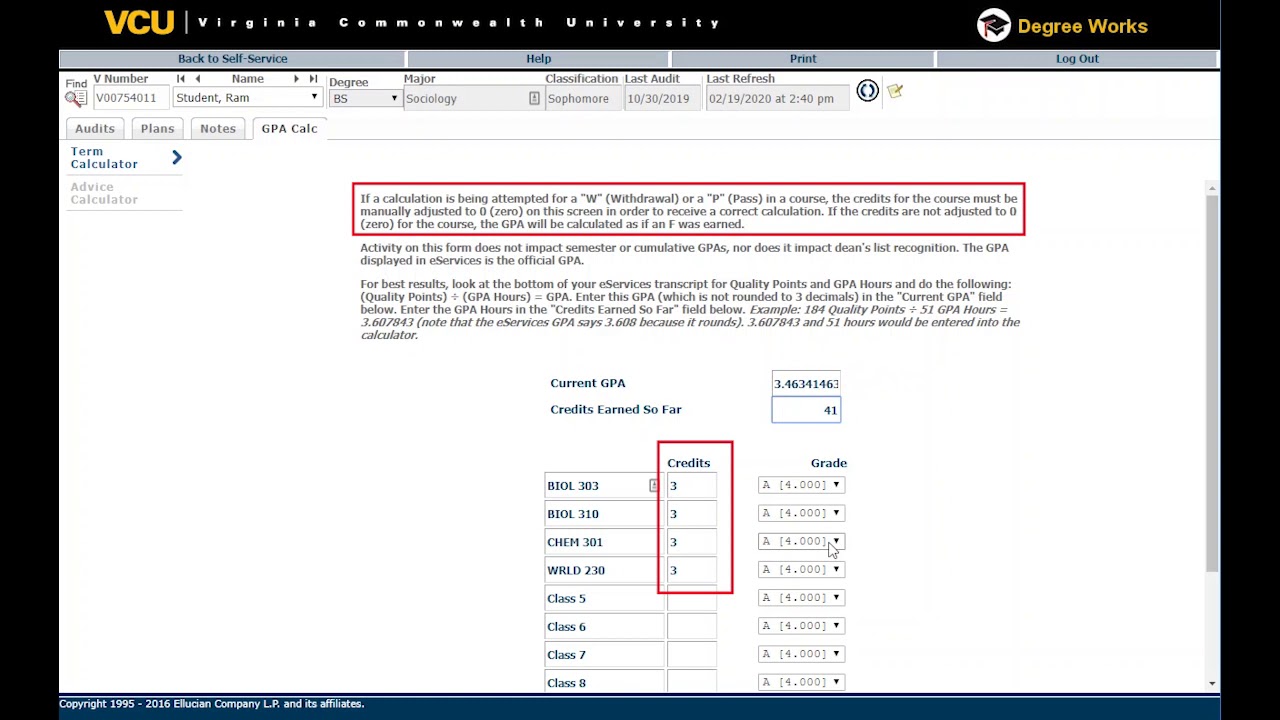Click the Major details icon beside Sociology
This screenshot has width=1280, height=720.
(x=534, y=98)
